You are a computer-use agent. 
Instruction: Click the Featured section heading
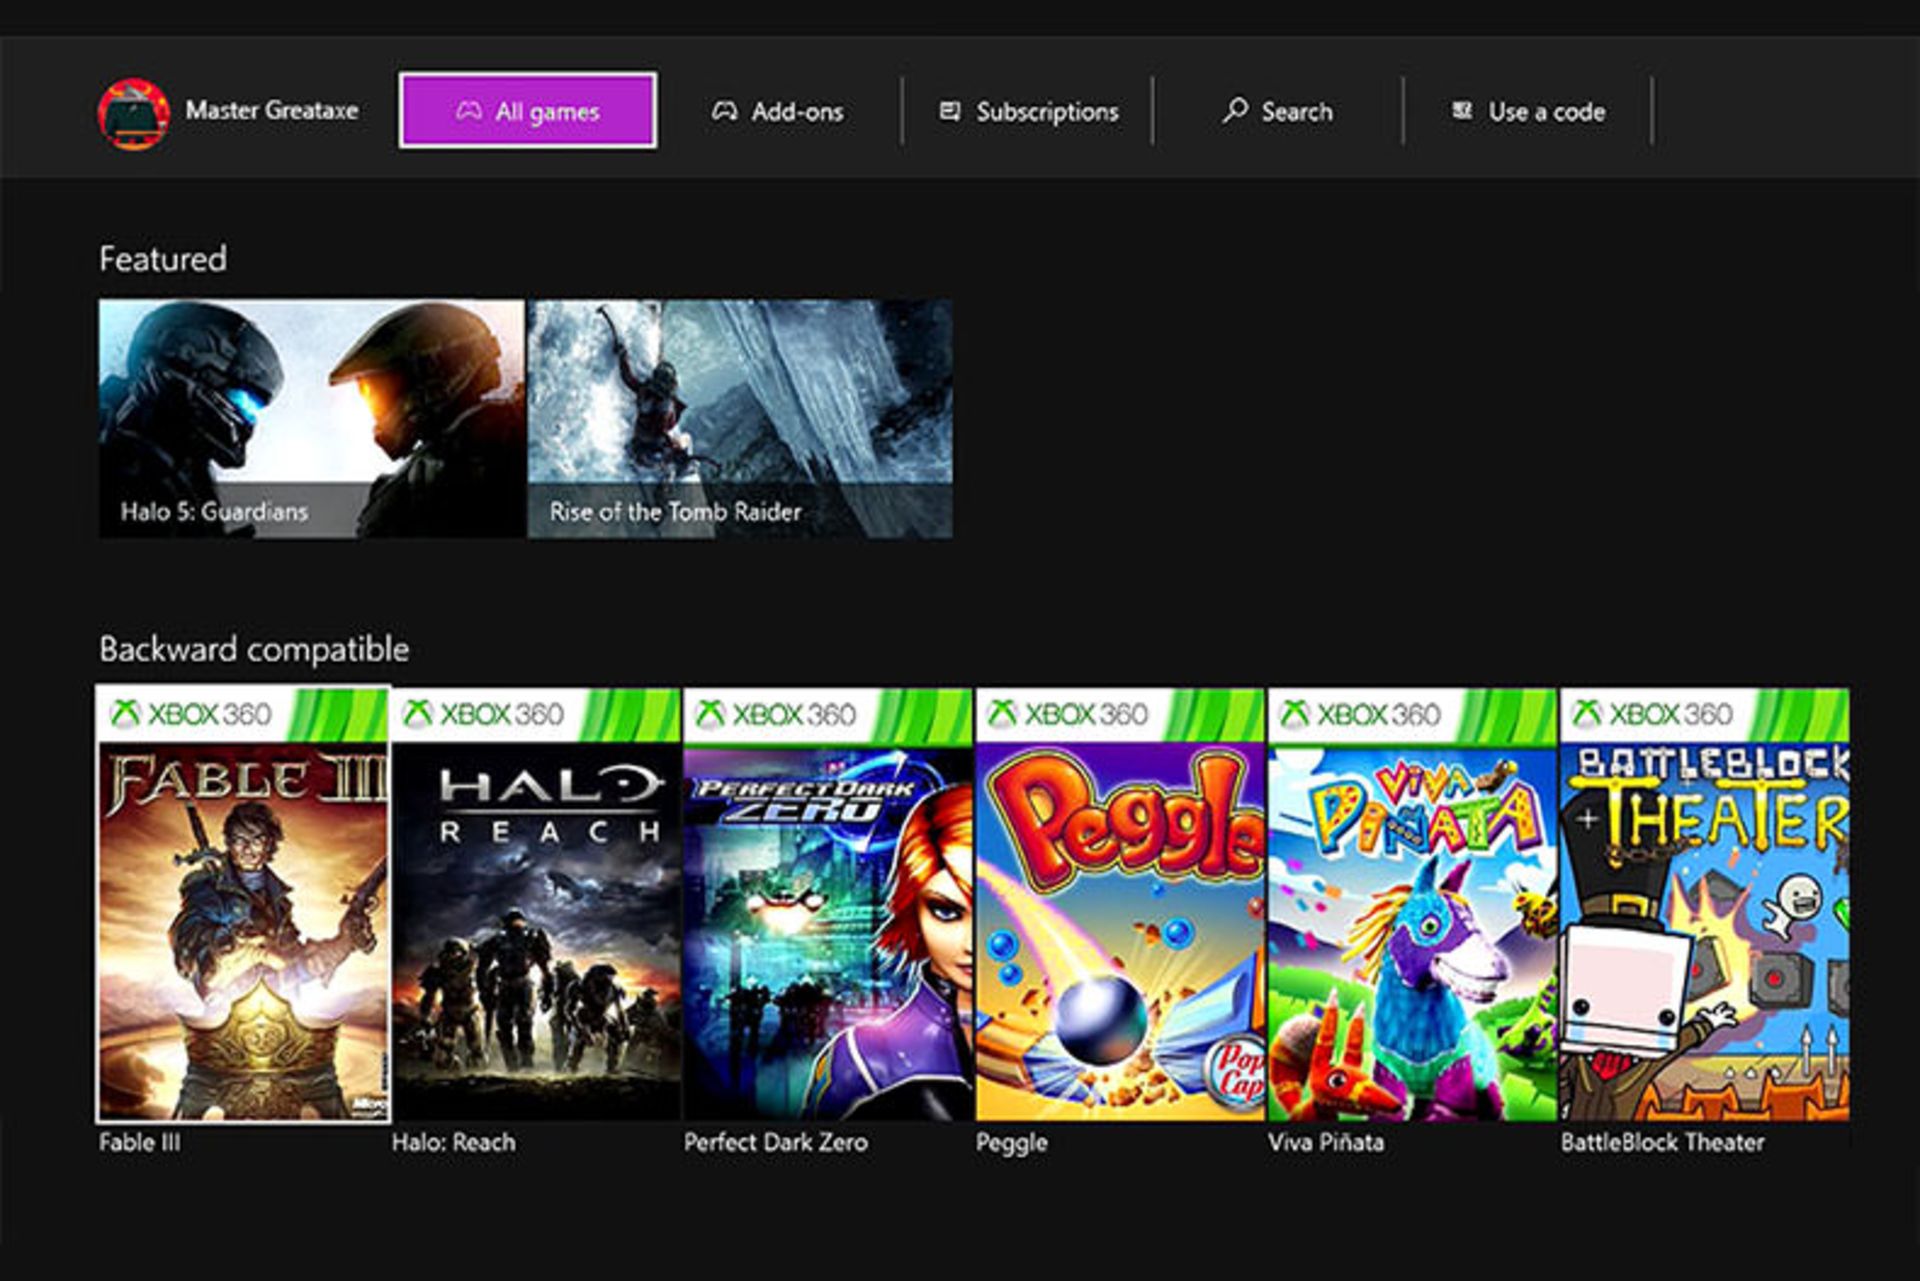[x=163, y=259]
